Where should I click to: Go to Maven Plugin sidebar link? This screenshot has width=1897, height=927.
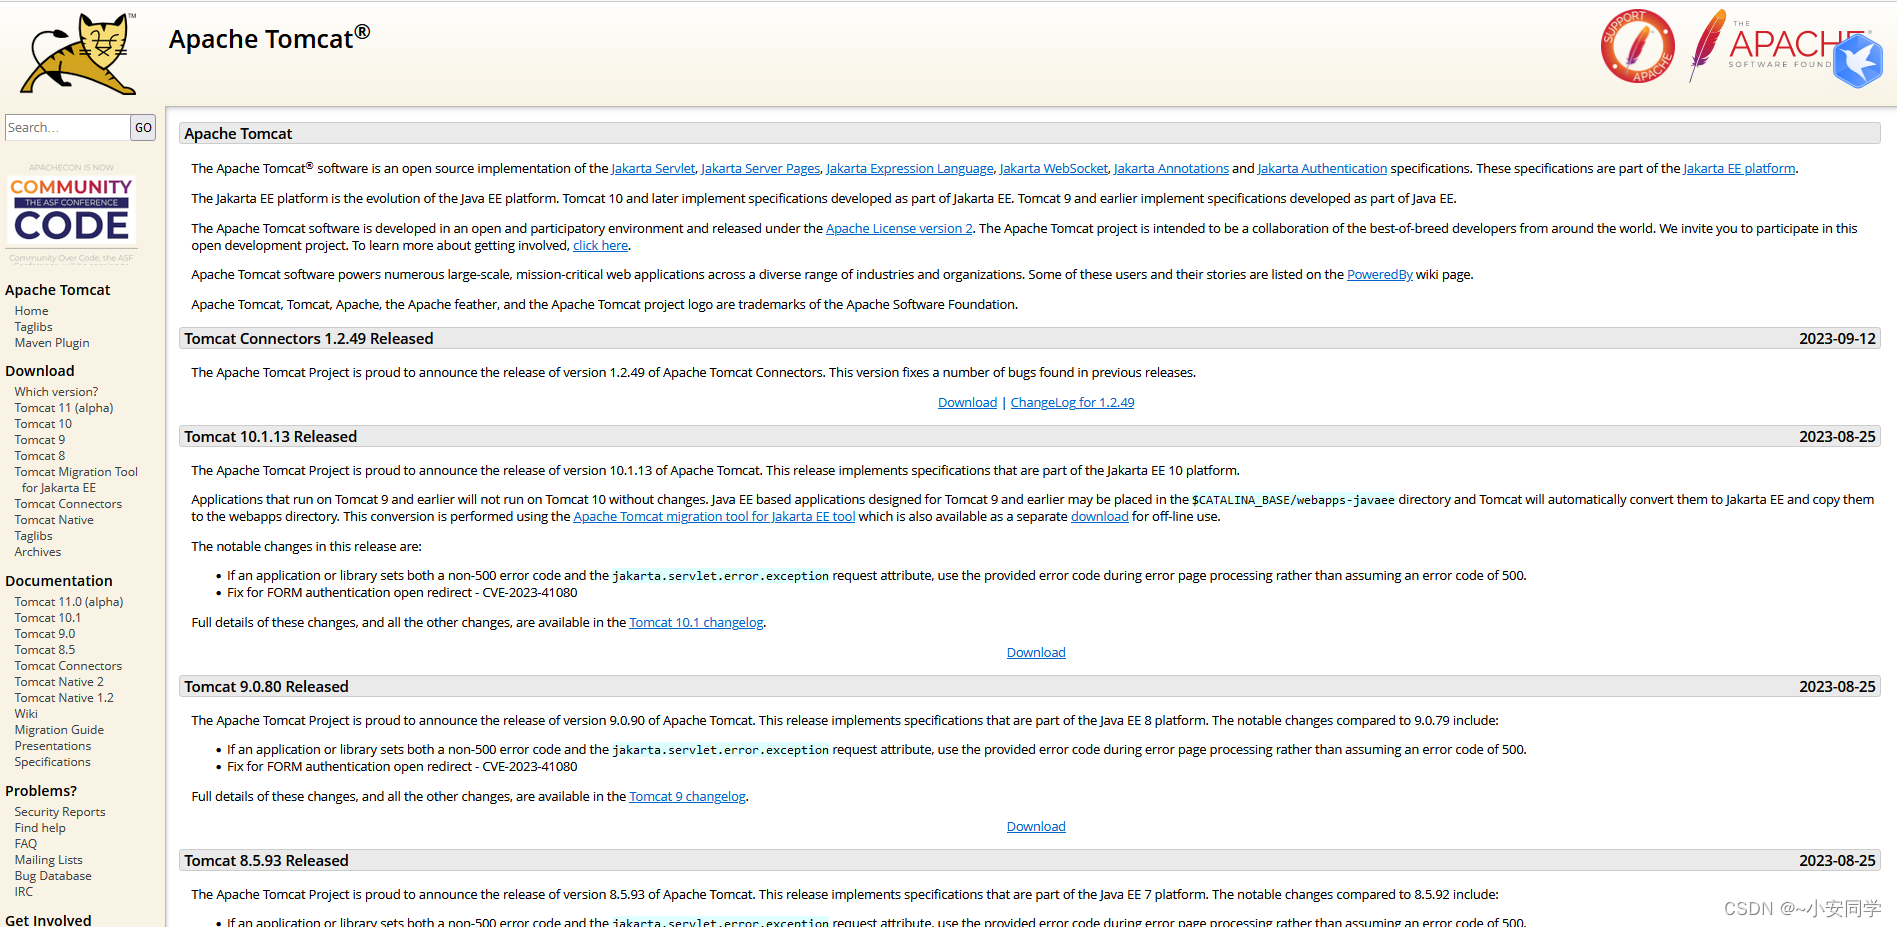[x=52, y=343]
